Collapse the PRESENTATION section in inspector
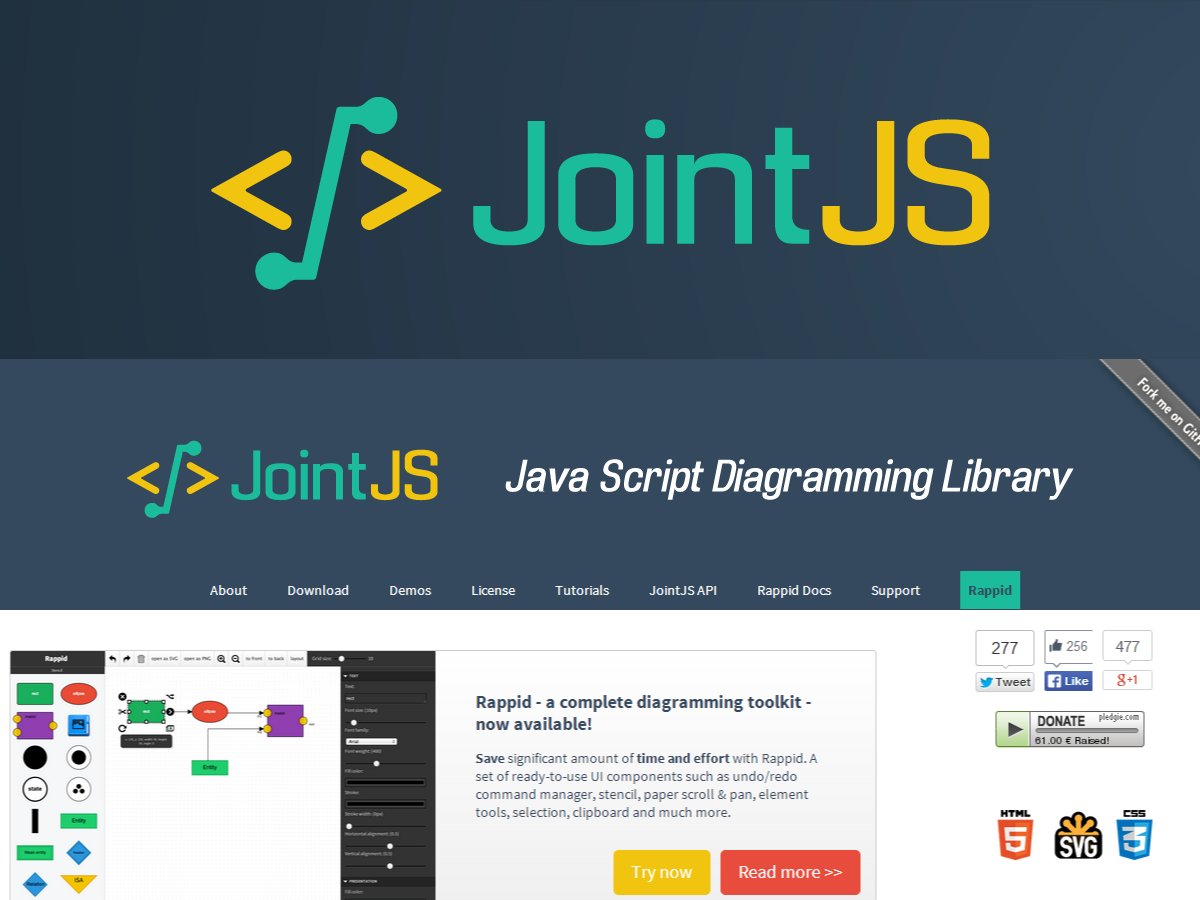 388,881
